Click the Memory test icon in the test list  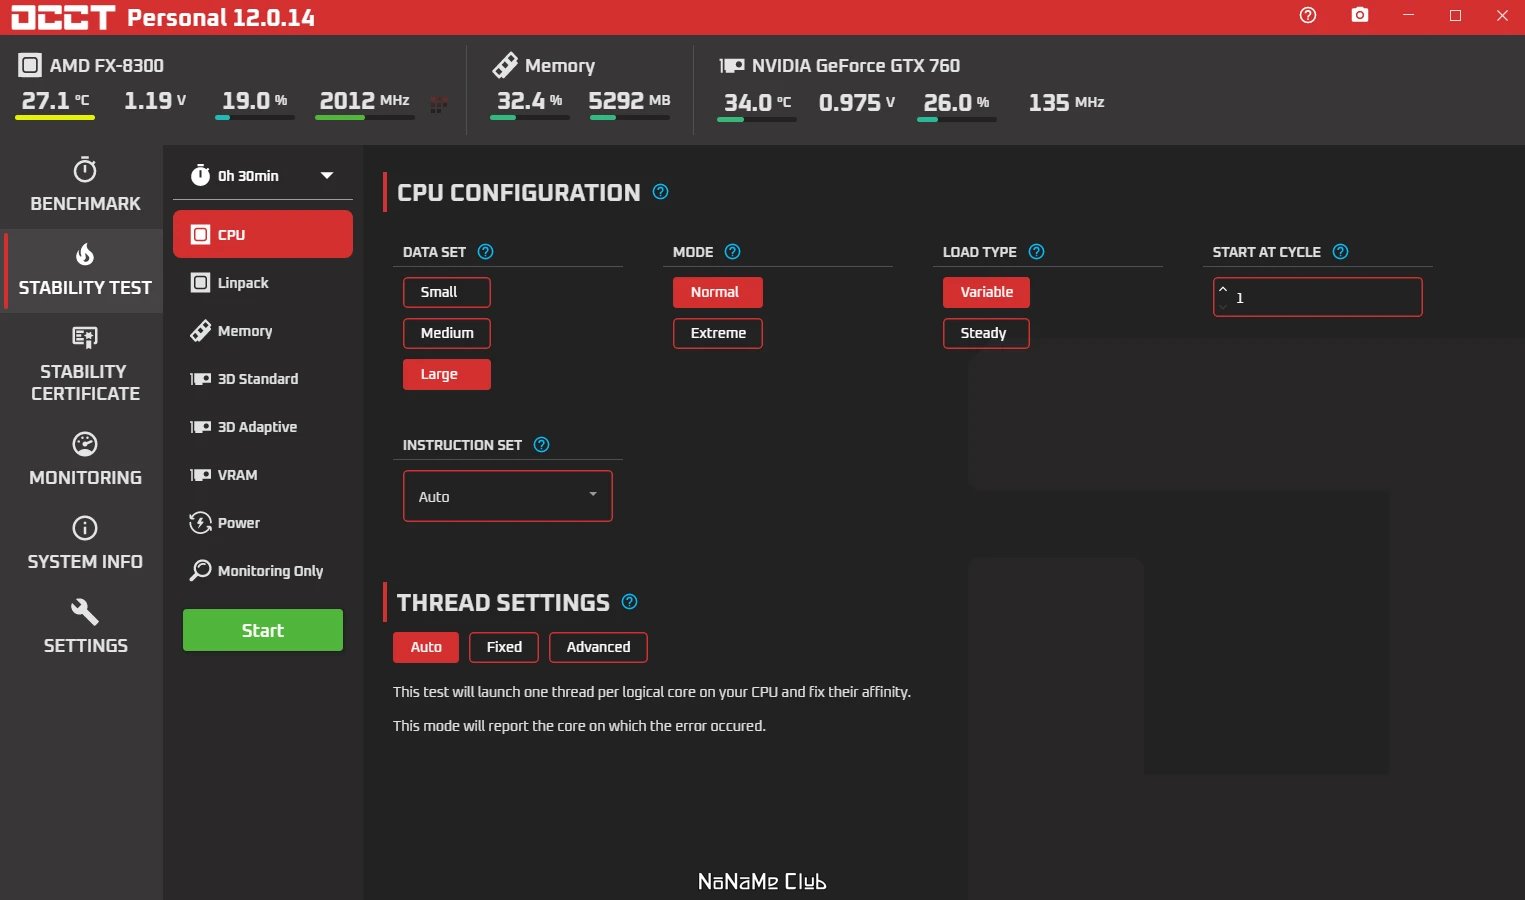point(200,331)
